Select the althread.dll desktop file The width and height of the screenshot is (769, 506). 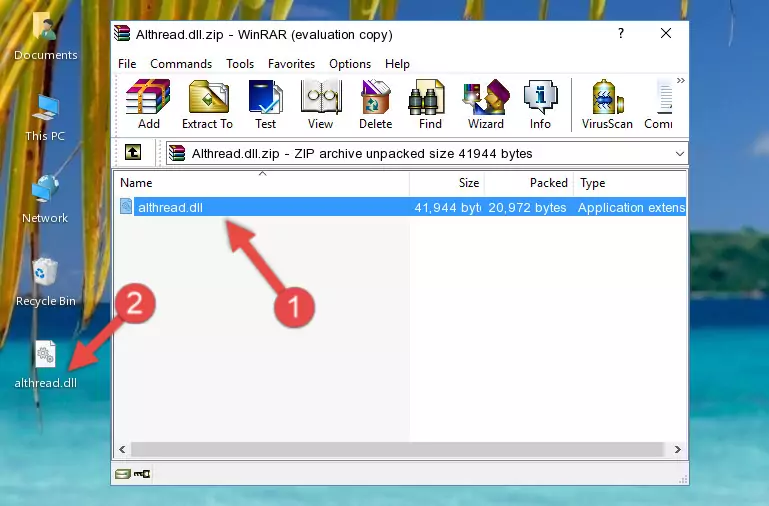coord(45,365)
